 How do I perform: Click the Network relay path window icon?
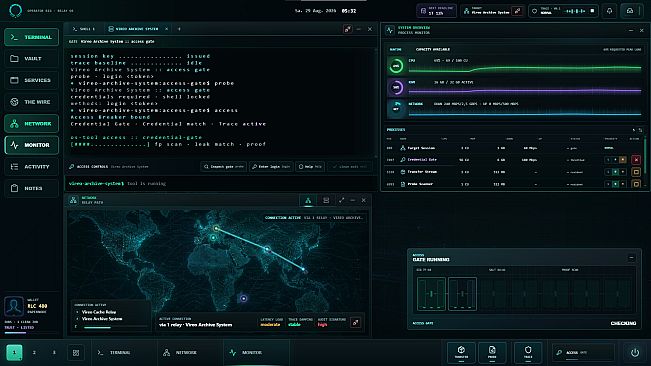coord(73,200)
